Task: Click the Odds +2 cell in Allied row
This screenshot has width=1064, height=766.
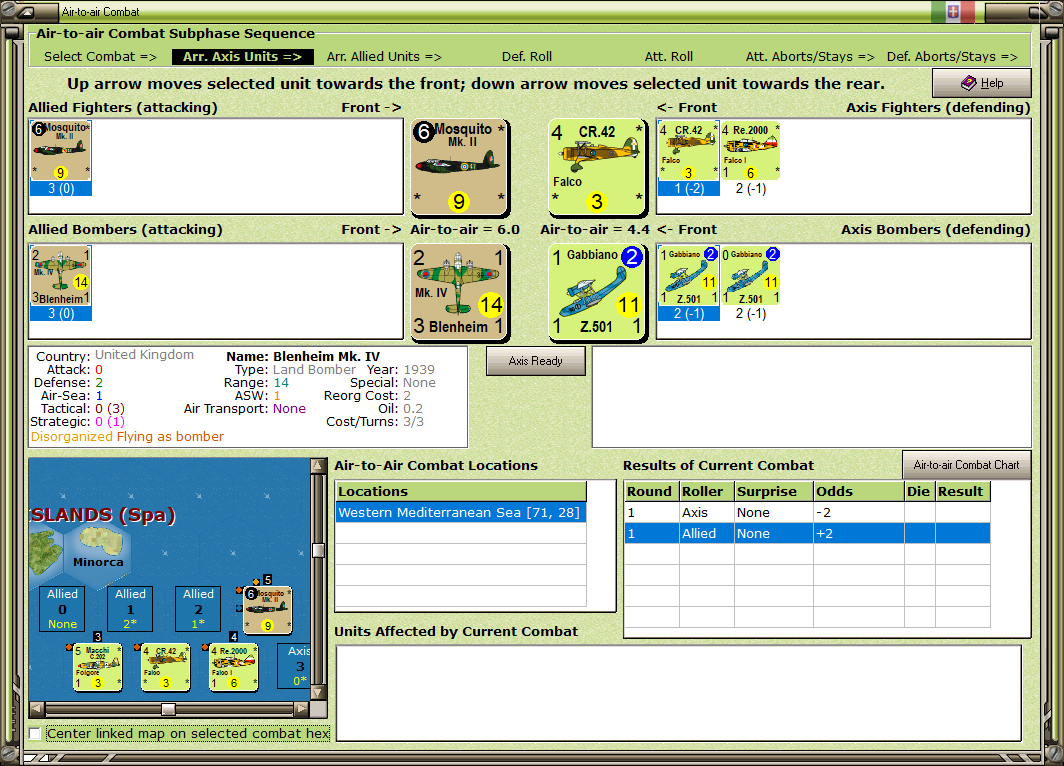Action: pos(858,533)
